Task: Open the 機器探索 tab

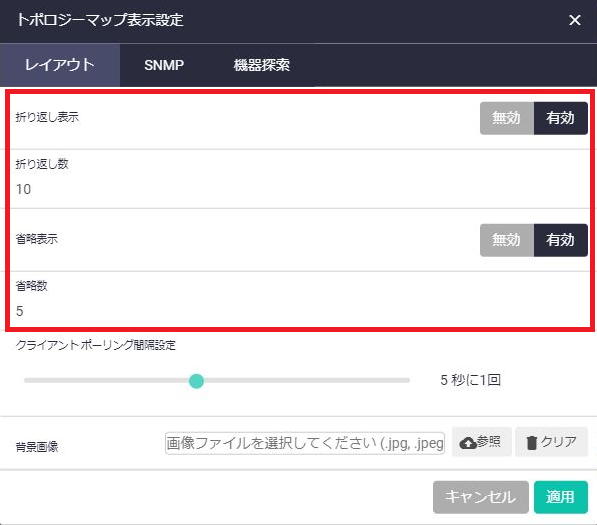Action: coord(262,65)
